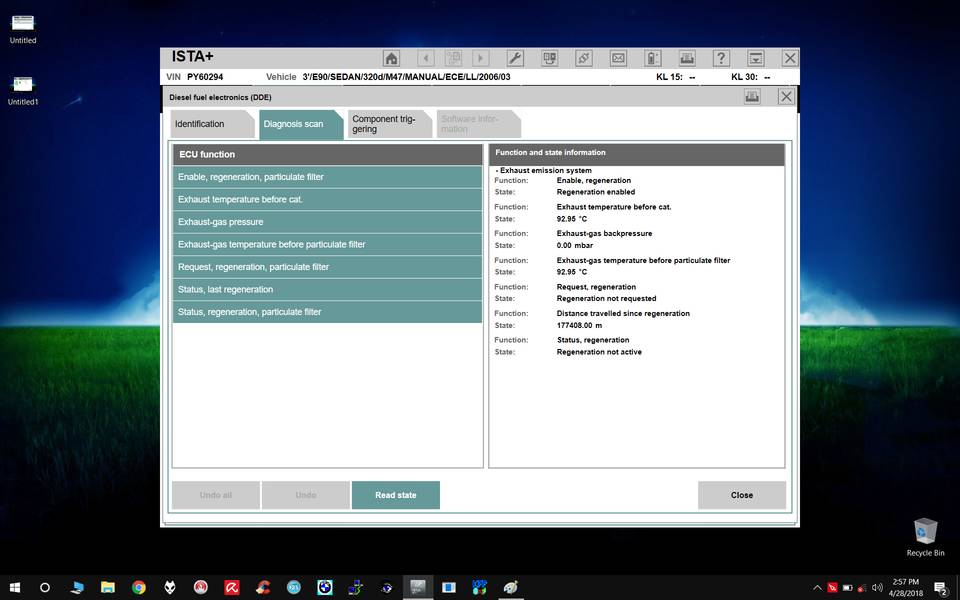
Task: Choose the Exhaust-gas pressure function
Action: click(x=328, y=222)
